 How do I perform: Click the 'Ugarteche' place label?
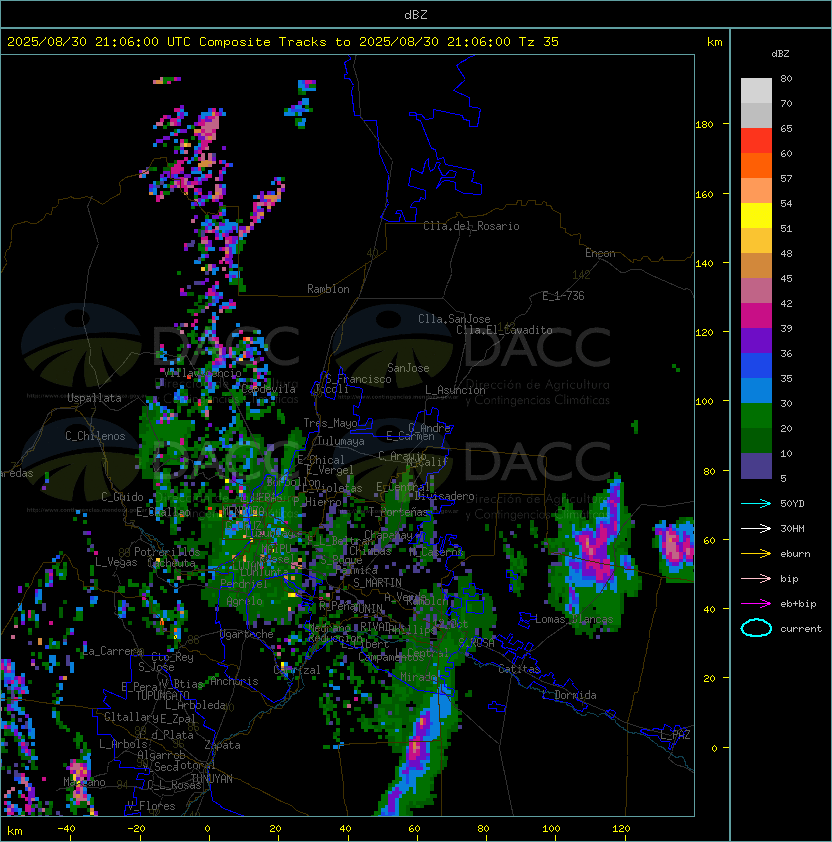click(247, 634)
